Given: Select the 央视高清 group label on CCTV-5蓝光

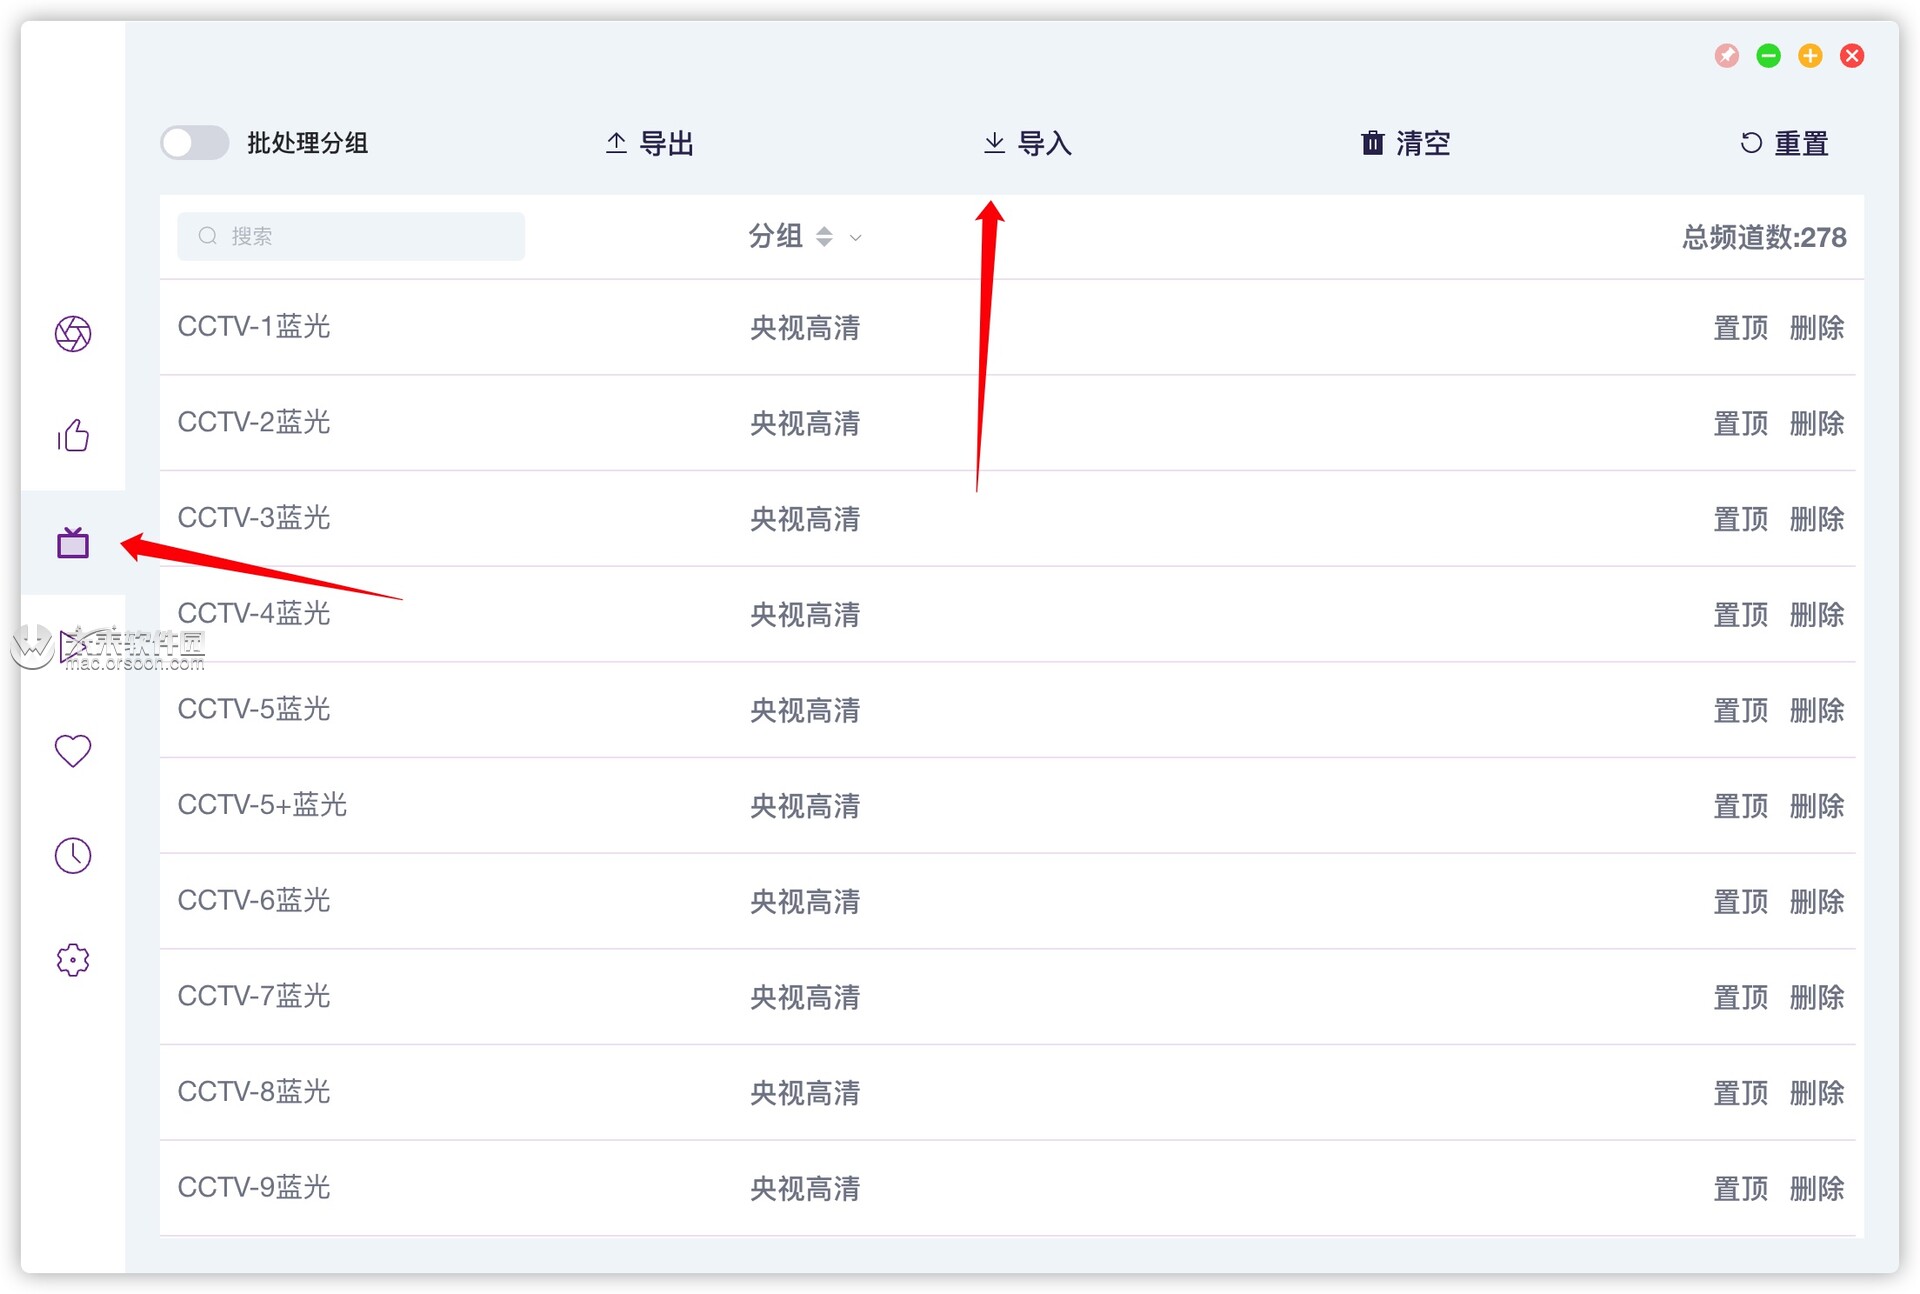Looking at the screenshot, I should point(804,710).
